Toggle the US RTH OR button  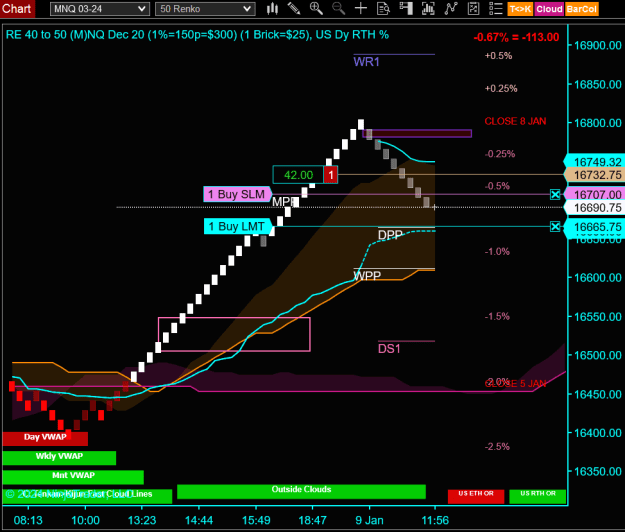coord(538,496)
